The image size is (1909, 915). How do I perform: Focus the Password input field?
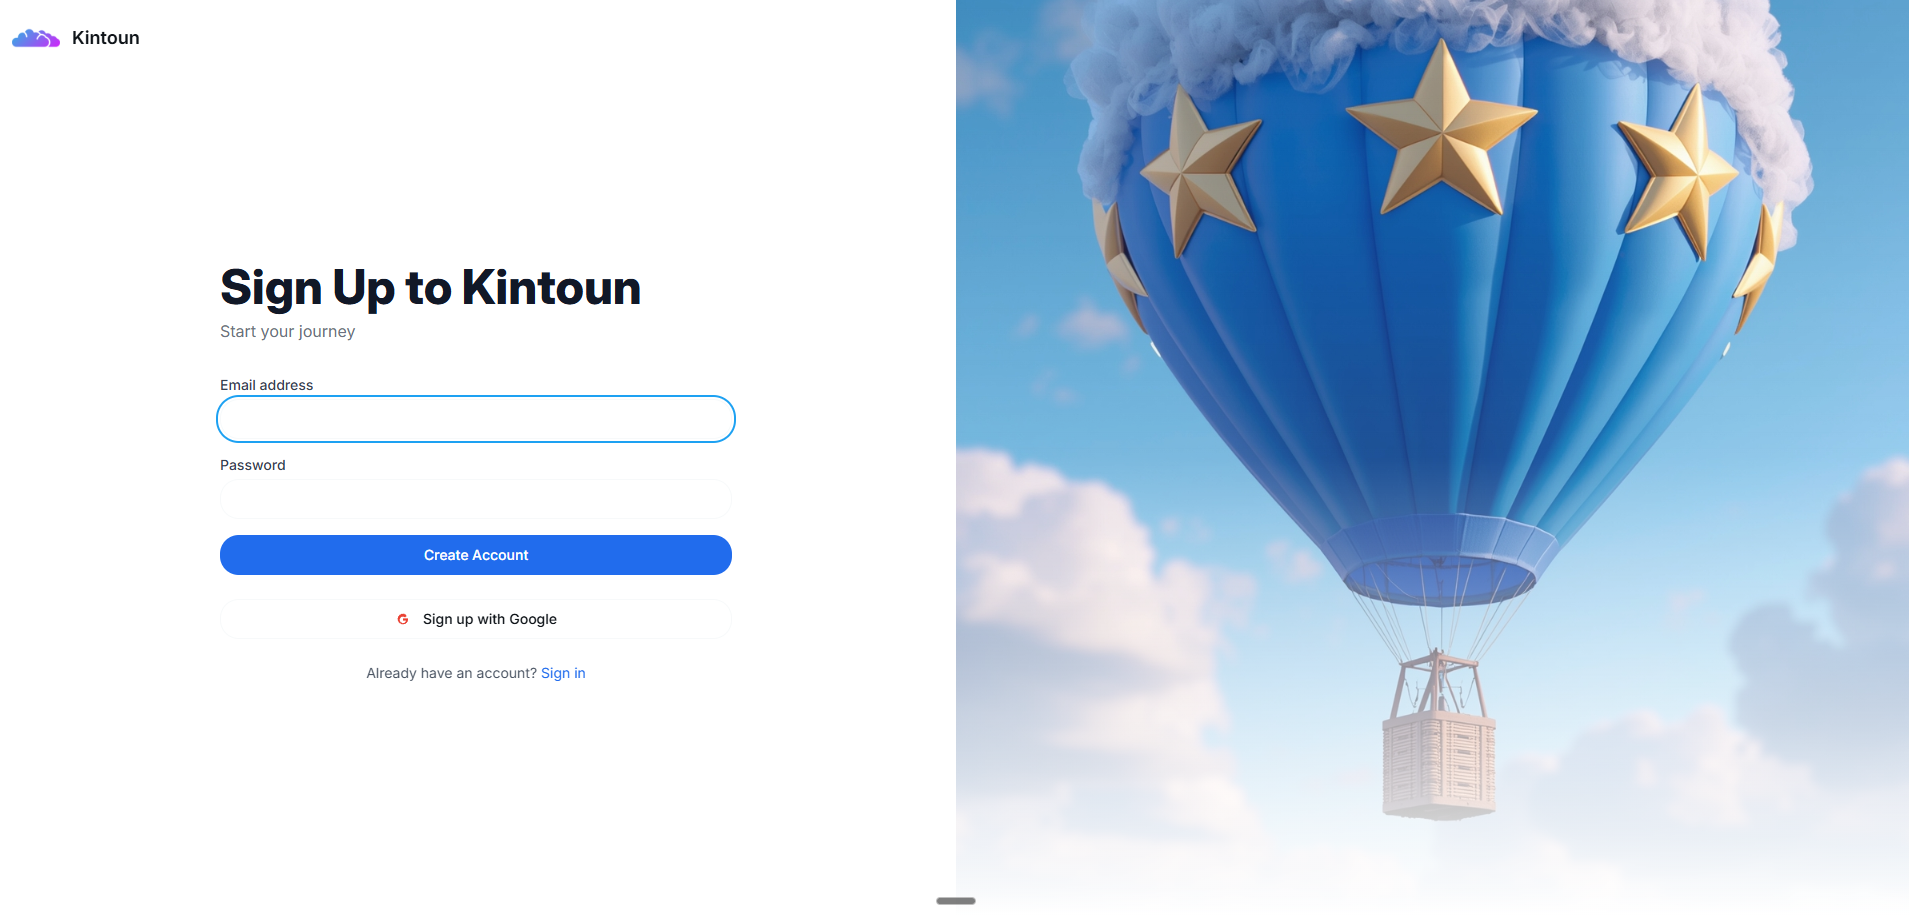pyautogui.click(x=476, y=499)
